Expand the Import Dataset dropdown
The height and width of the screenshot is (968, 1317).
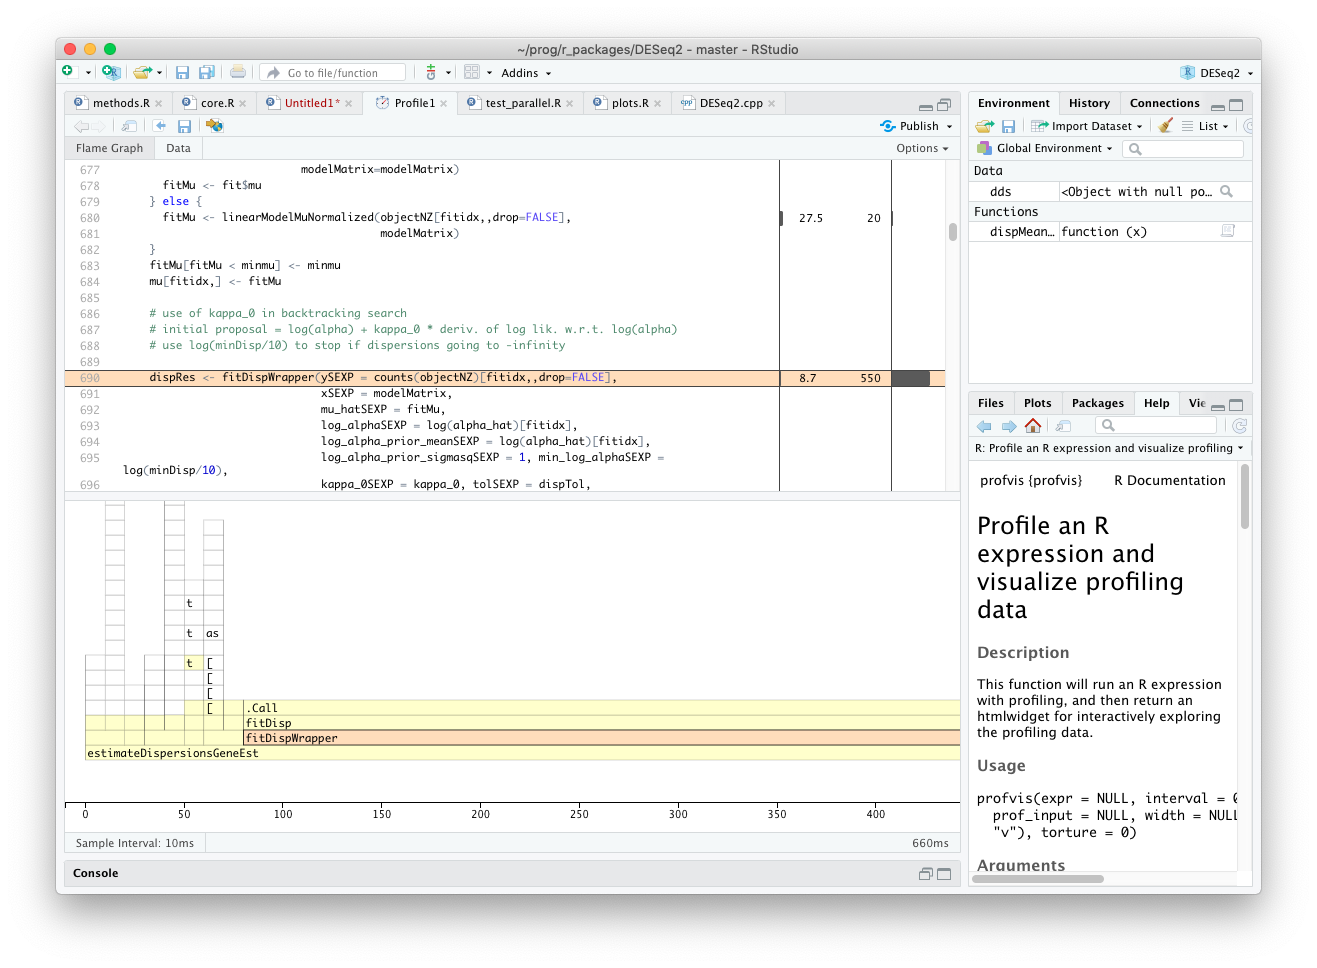[x=1087, y=126]
